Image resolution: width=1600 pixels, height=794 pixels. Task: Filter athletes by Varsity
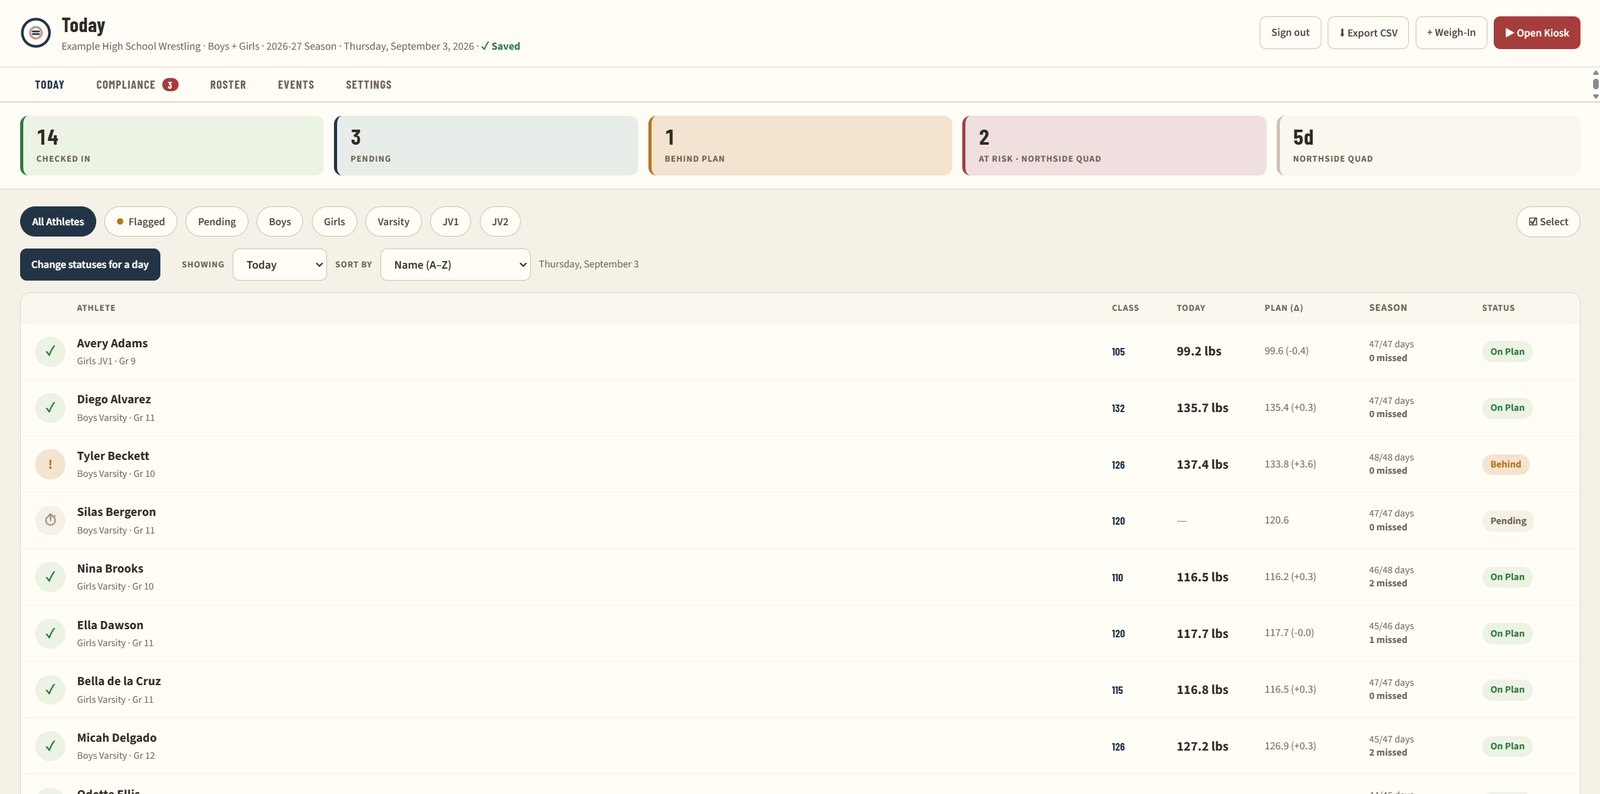tap(393, 222)
